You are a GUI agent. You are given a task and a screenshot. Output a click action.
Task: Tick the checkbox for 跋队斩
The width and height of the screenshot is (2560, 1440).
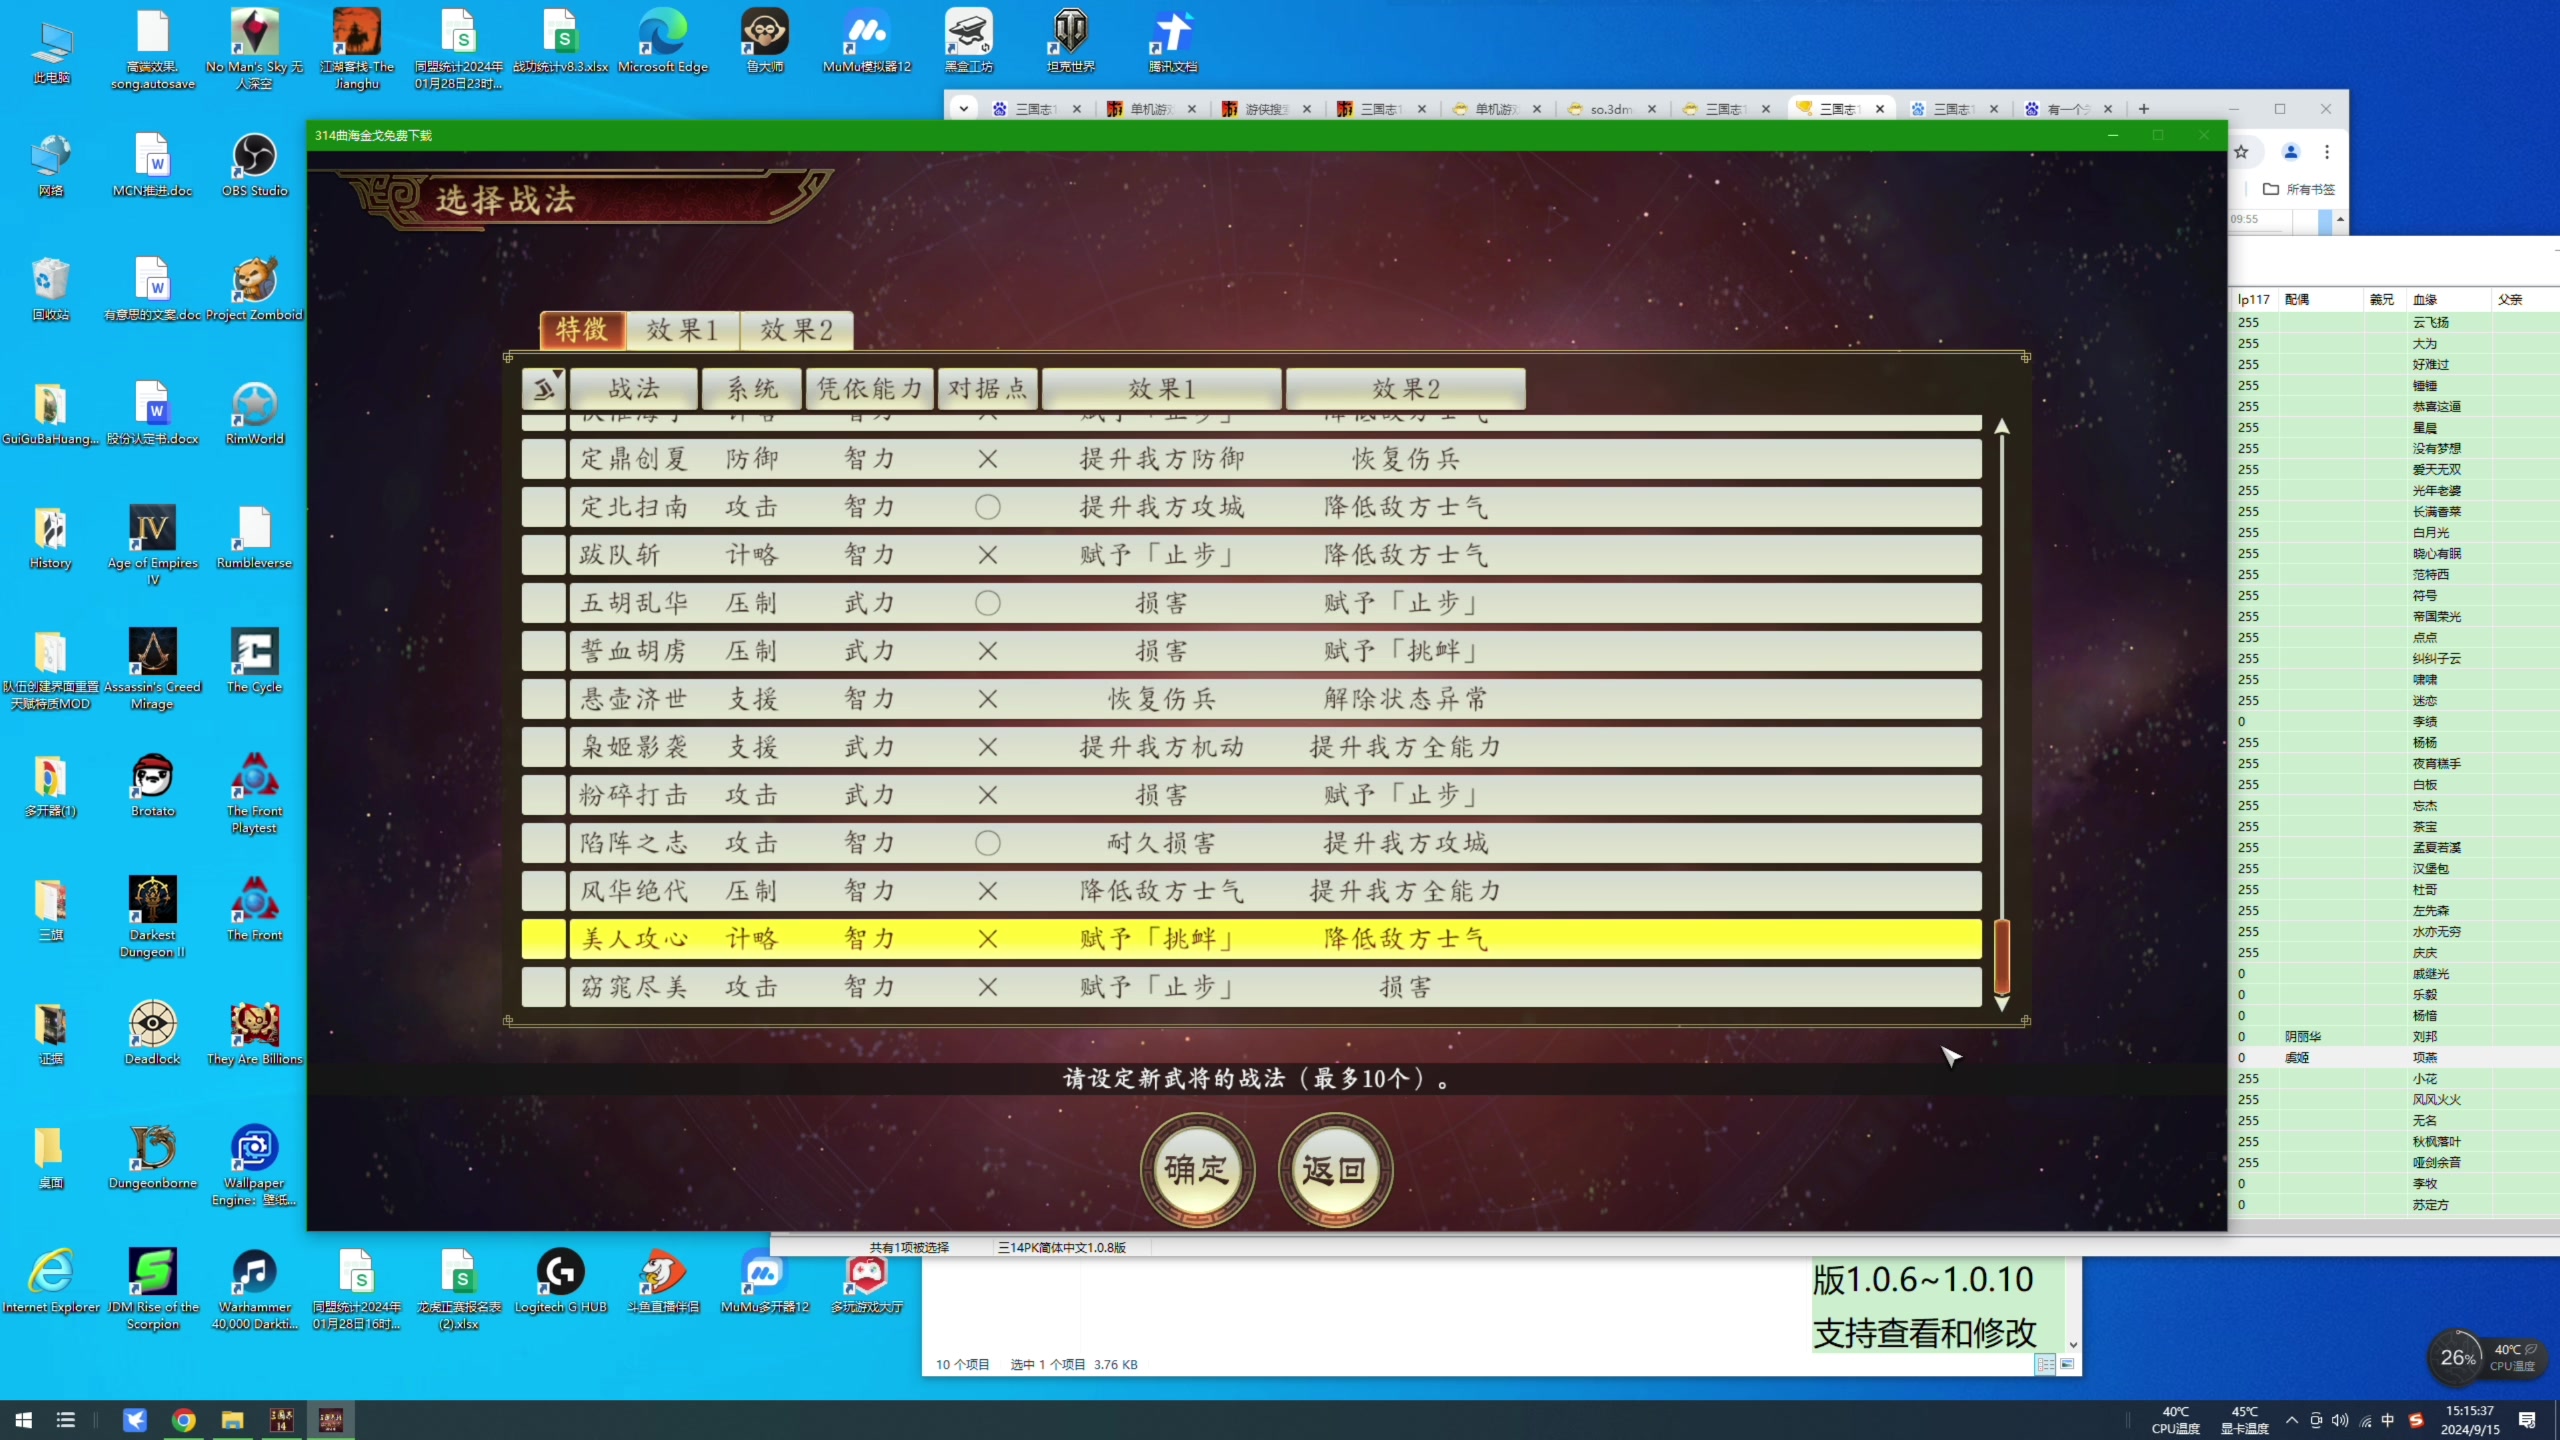click(x=544, y=555)
